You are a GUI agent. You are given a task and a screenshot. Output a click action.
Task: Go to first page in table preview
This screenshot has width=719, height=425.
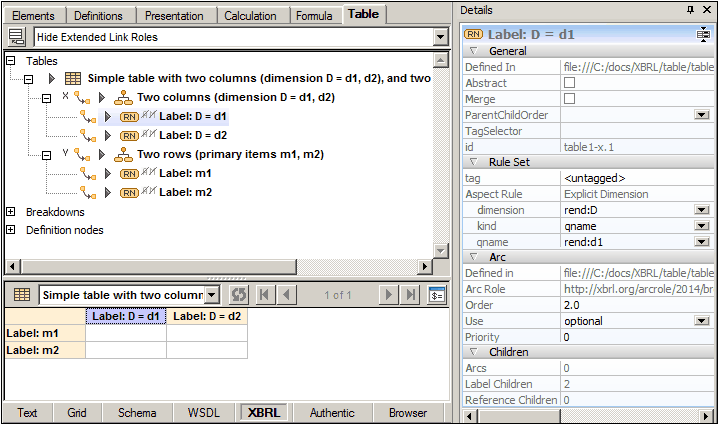click(265, 295)
